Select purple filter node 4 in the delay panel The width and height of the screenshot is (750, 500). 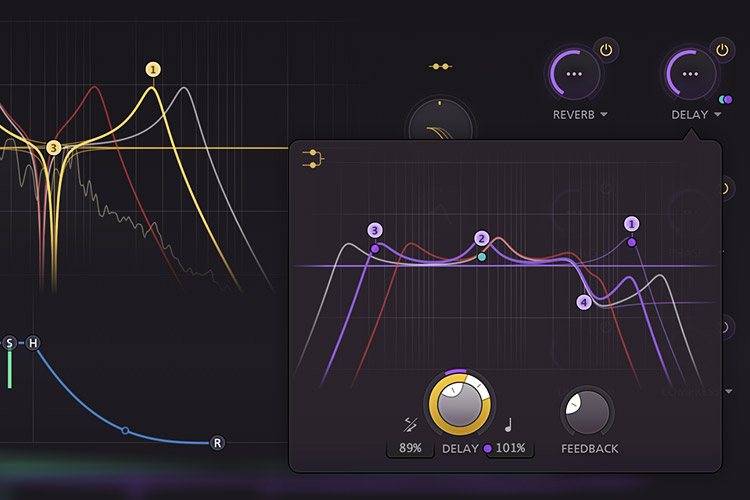tap(584, 302)
